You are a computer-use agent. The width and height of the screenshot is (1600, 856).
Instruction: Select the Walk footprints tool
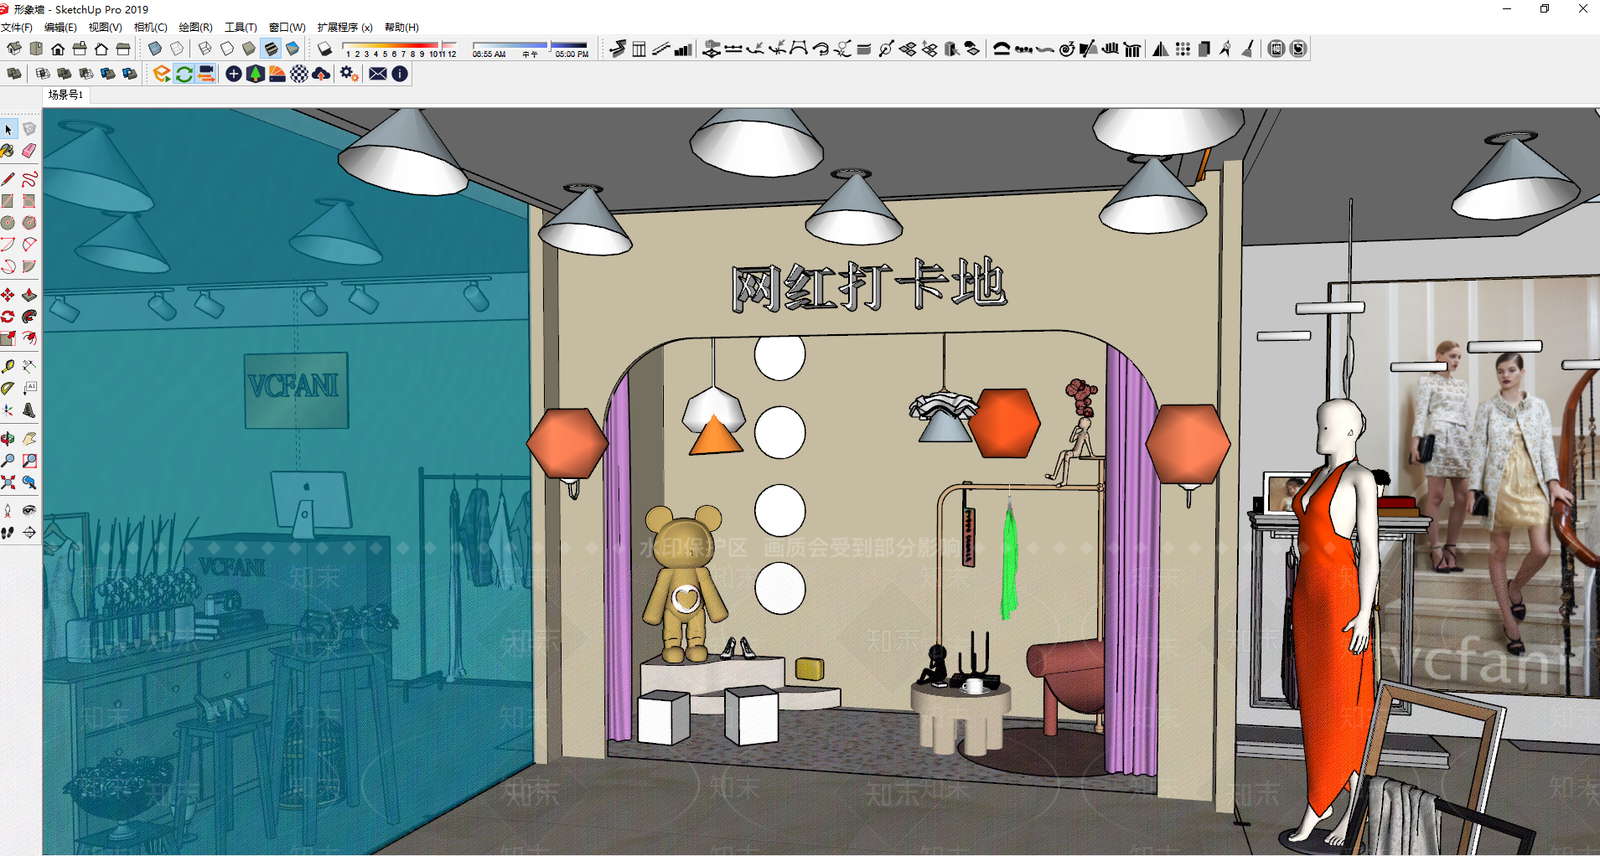click(x=8, y=533)
